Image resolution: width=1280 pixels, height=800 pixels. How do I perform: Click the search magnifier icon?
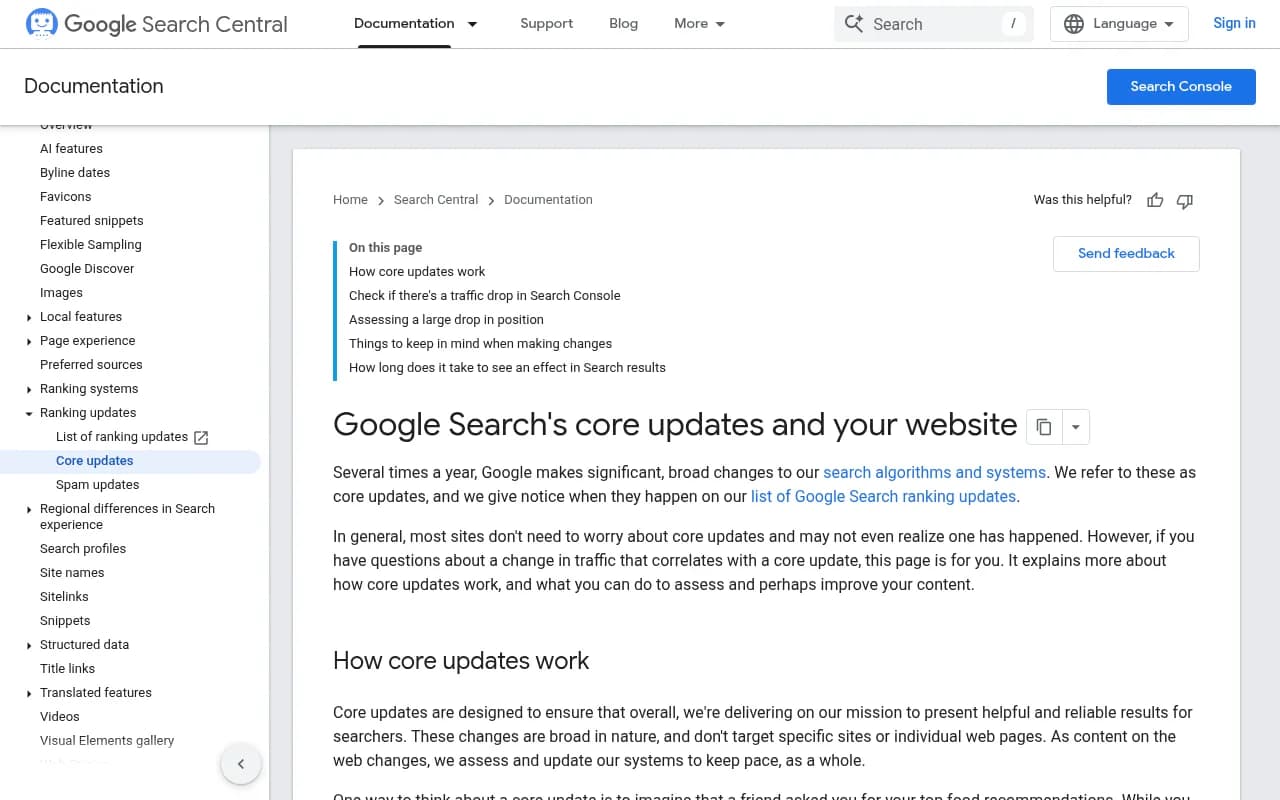click(854, 24)
